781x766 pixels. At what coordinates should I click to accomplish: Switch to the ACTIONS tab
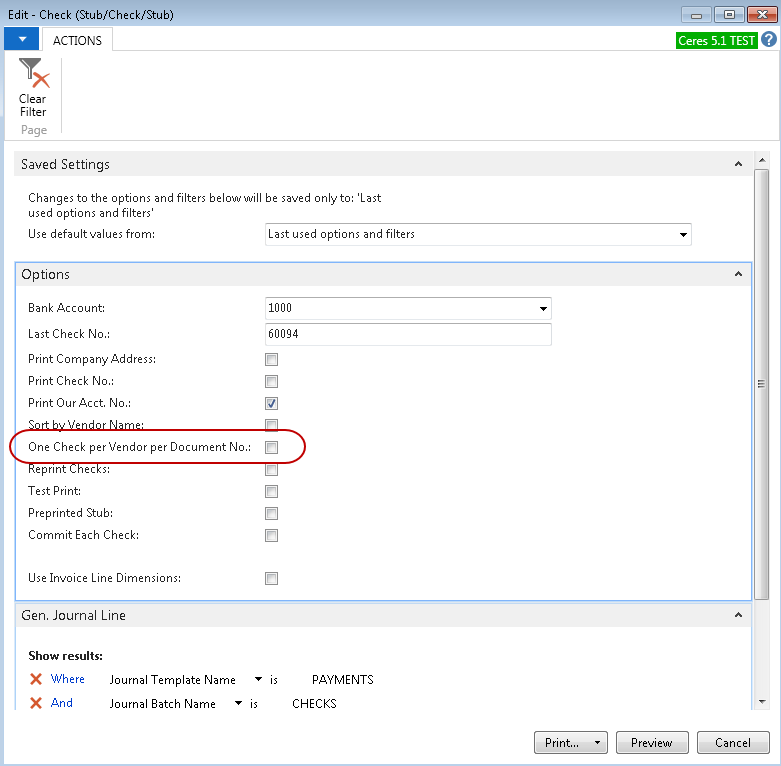(77, 40)
